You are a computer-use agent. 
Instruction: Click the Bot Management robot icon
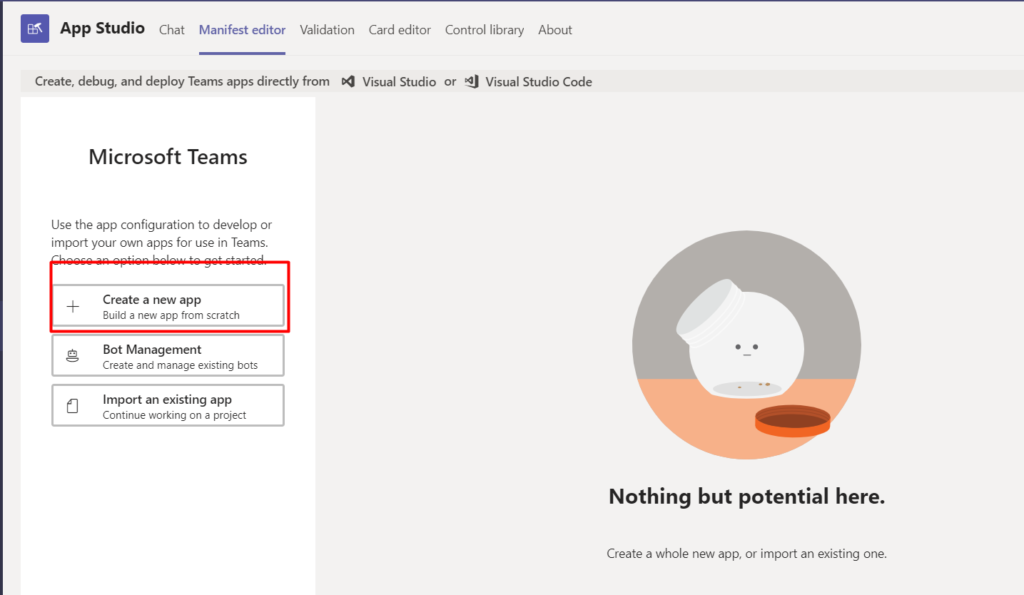[x=73, y=356]
